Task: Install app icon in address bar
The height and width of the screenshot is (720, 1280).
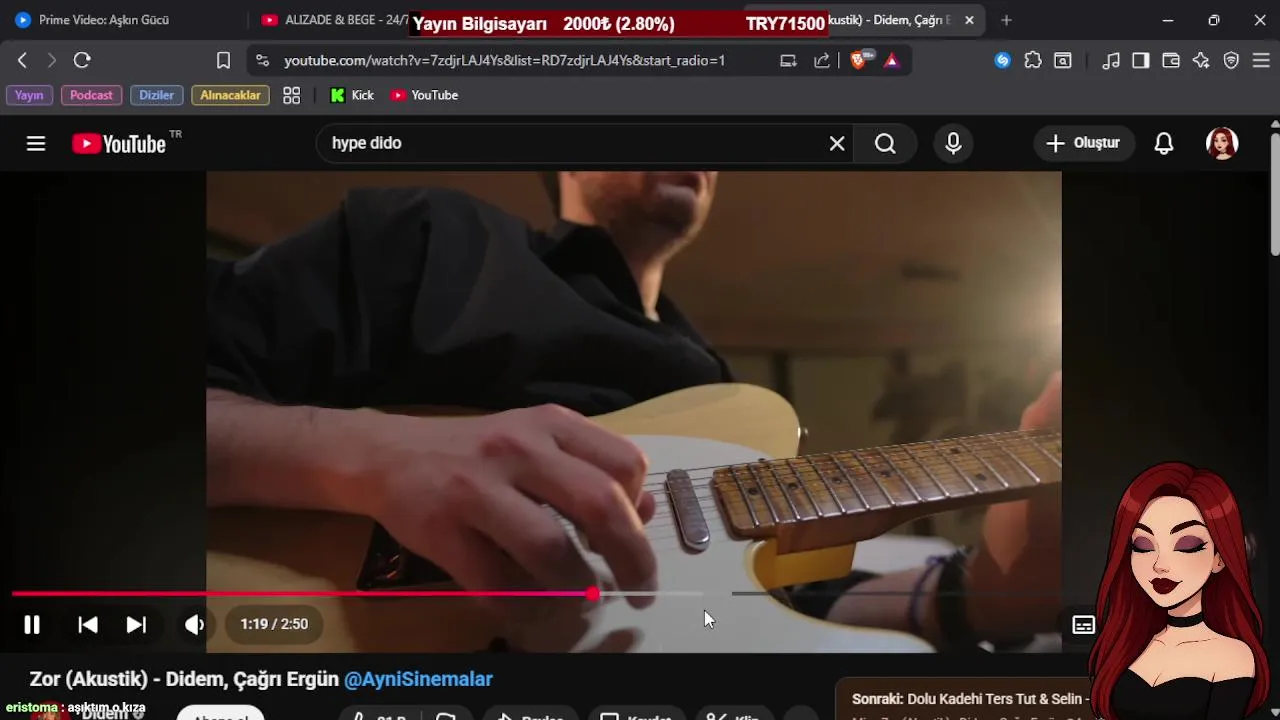Action: 788,60
